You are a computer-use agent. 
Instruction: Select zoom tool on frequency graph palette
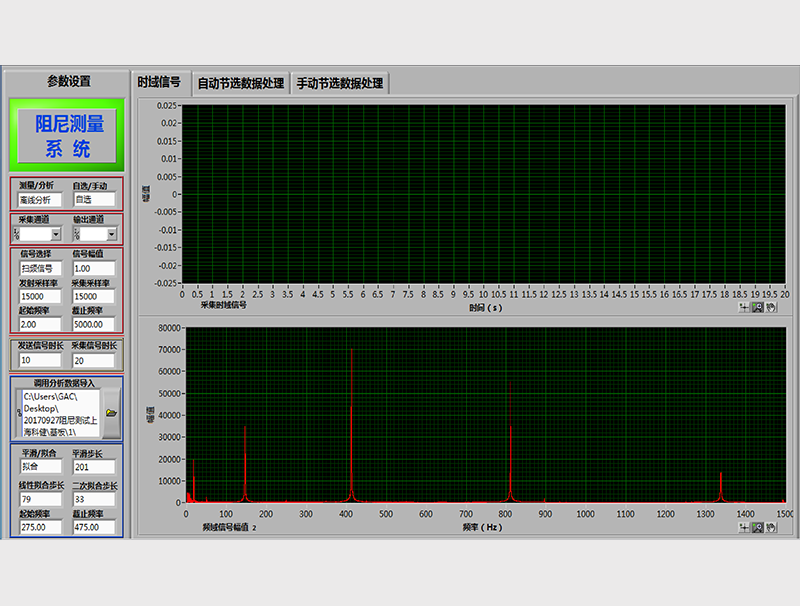(758, 527)
